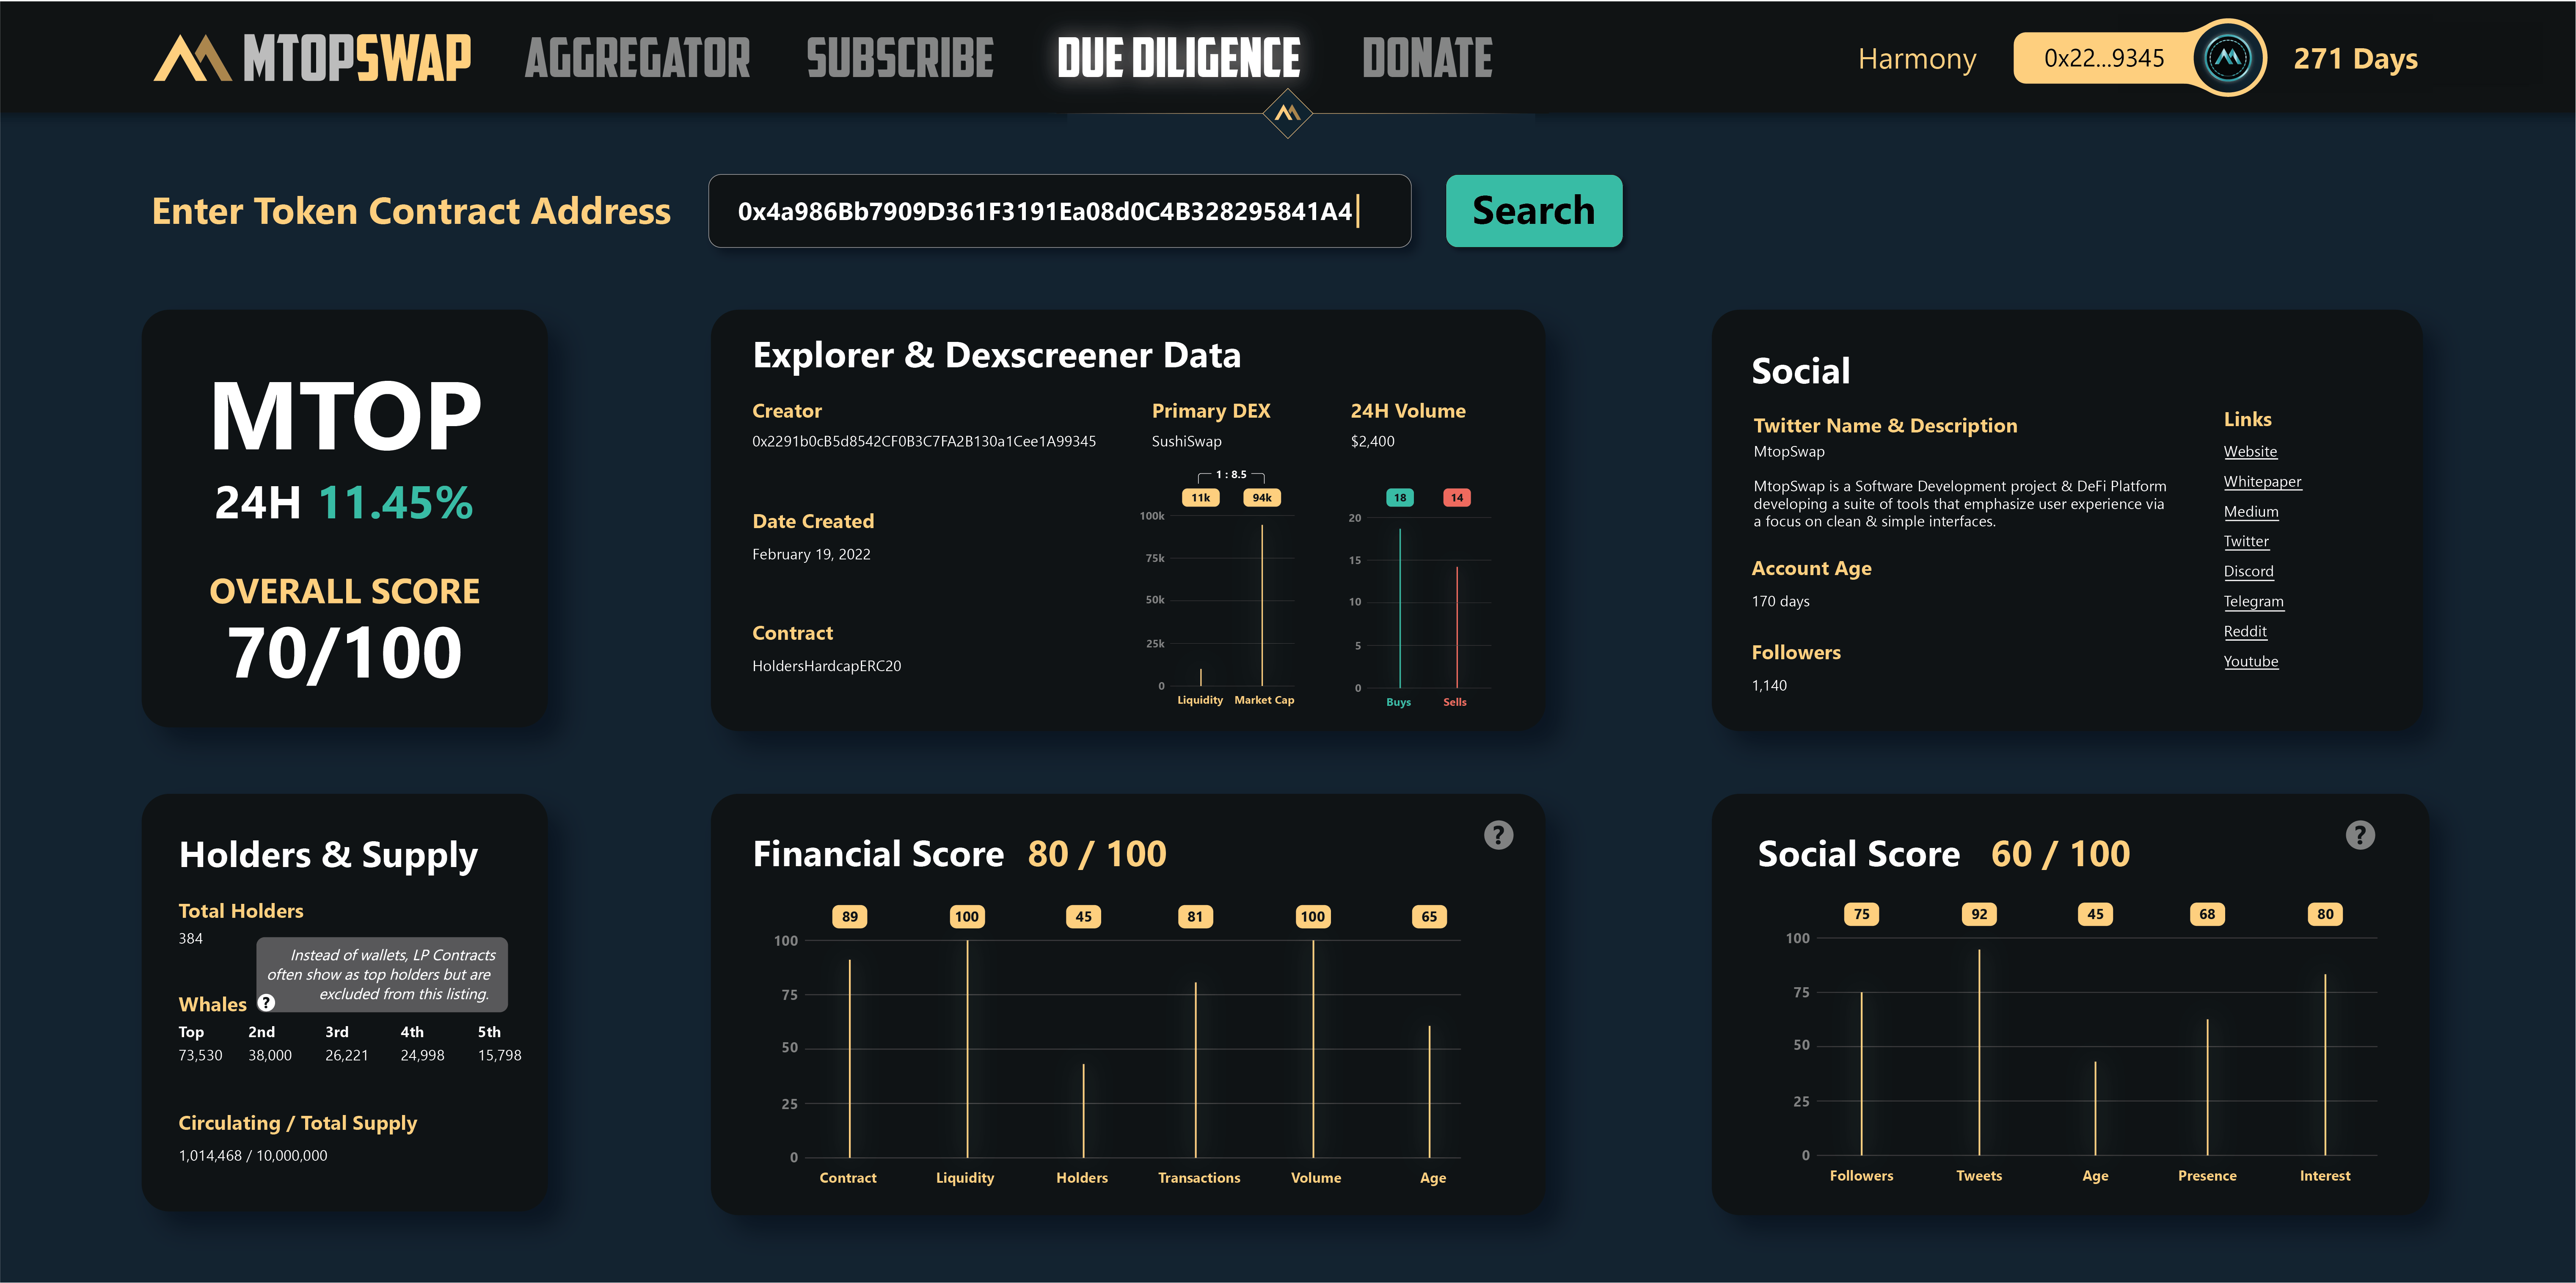This screenshot has width=2576, height=1283.
Task: Click the Search button
Action: (1534, 211)
